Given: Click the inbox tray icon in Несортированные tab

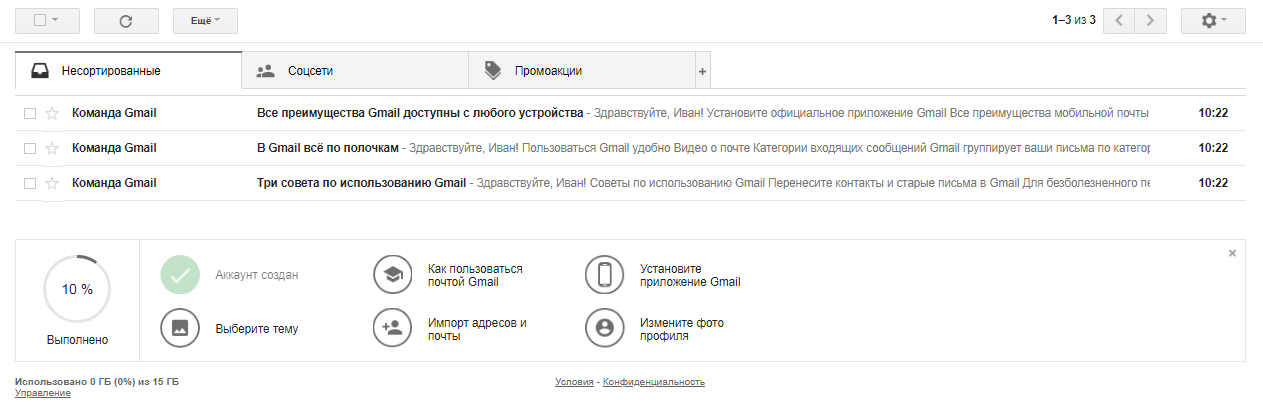Looking at the screenshot, I should pyautogui.click(x=40, y=71).
